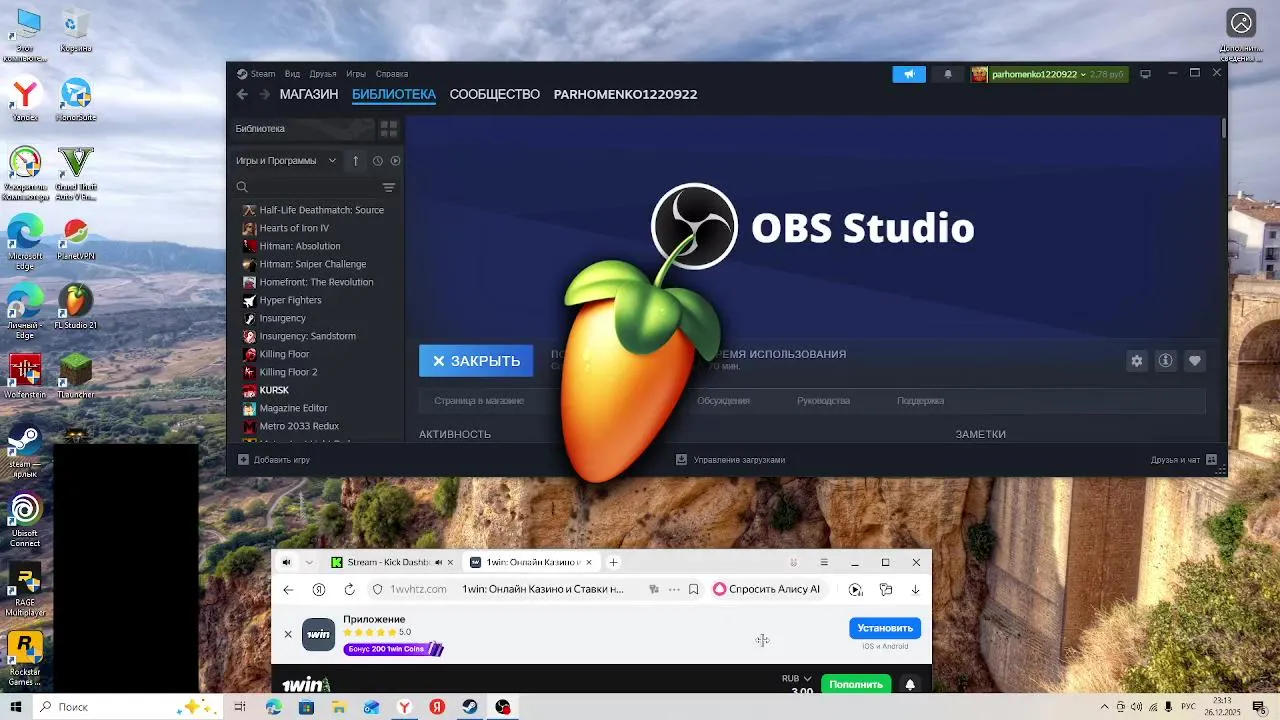The width and height of the screenshot is (1280, 720).
Task: Click the blue ЗАКРЫТЬ button
Action: click(476, 361)
